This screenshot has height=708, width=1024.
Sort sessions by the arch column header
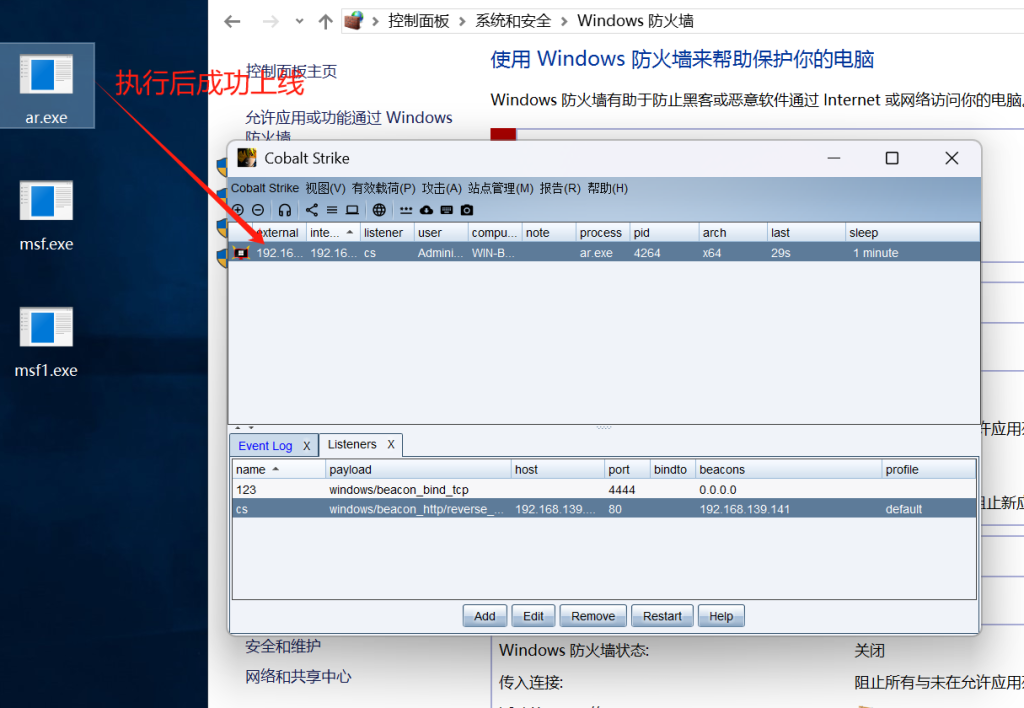[x=733, y=233]
